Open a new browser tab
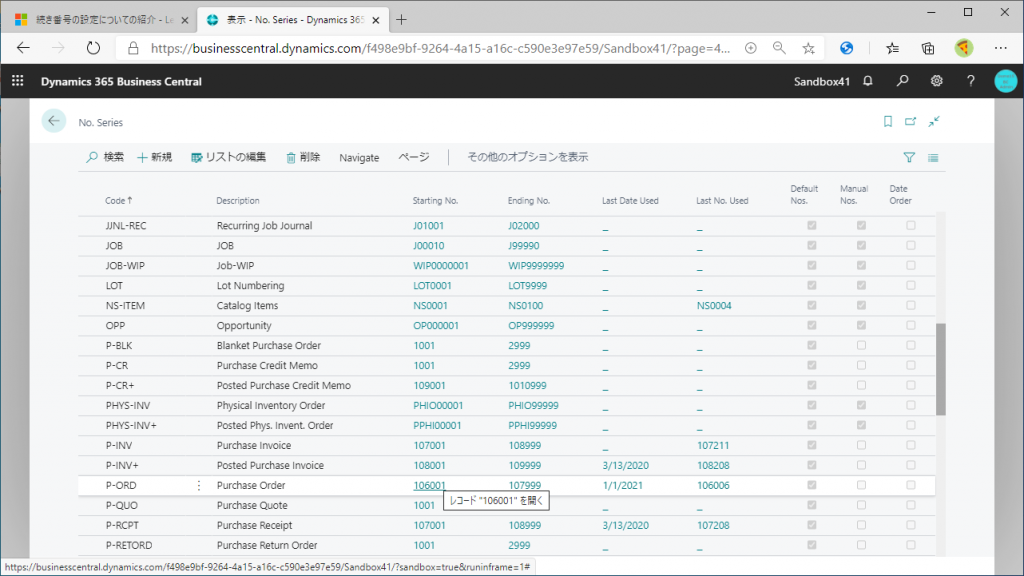Image resolution: width=1024 pixels, height=576 pixels. (401, 20)
